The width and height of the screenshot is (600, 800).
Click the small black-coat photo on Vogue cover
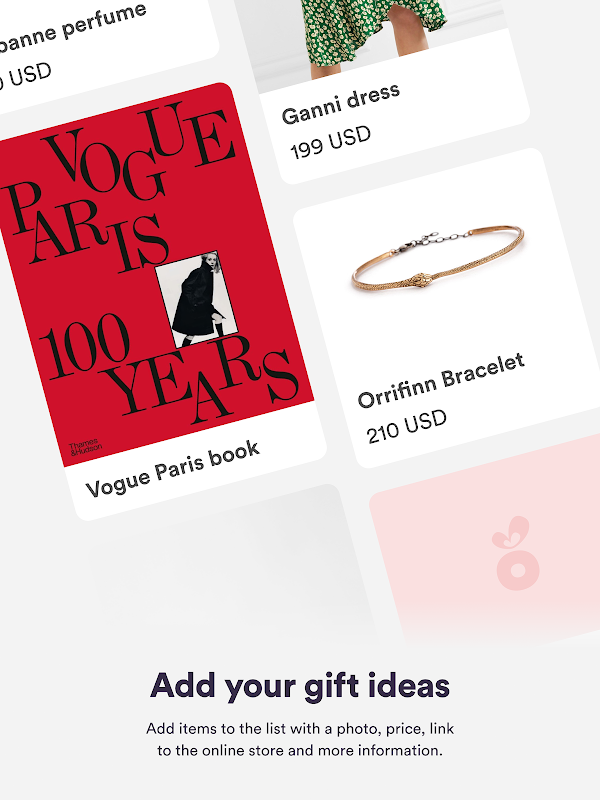[196, 299]
